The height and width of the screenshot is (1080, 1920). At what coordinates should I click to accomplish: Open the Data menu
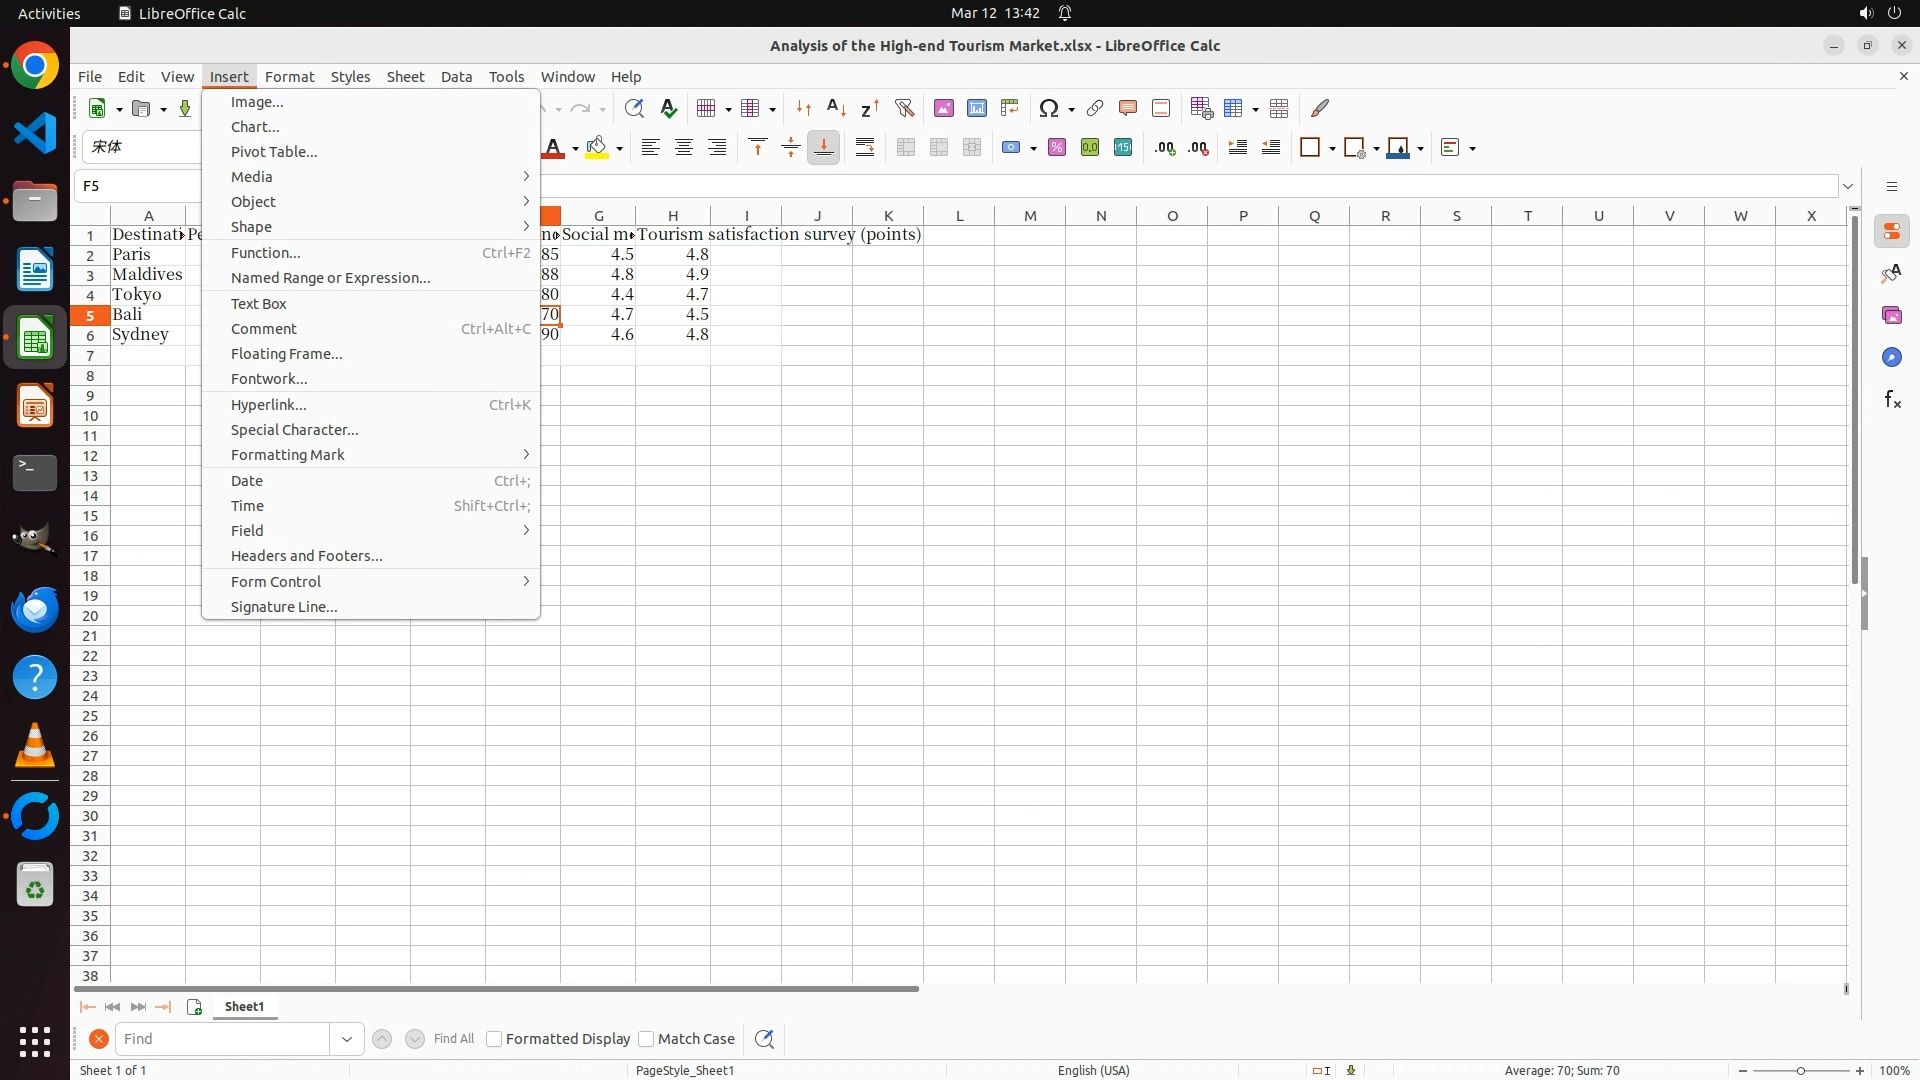(x=456, y=77)
